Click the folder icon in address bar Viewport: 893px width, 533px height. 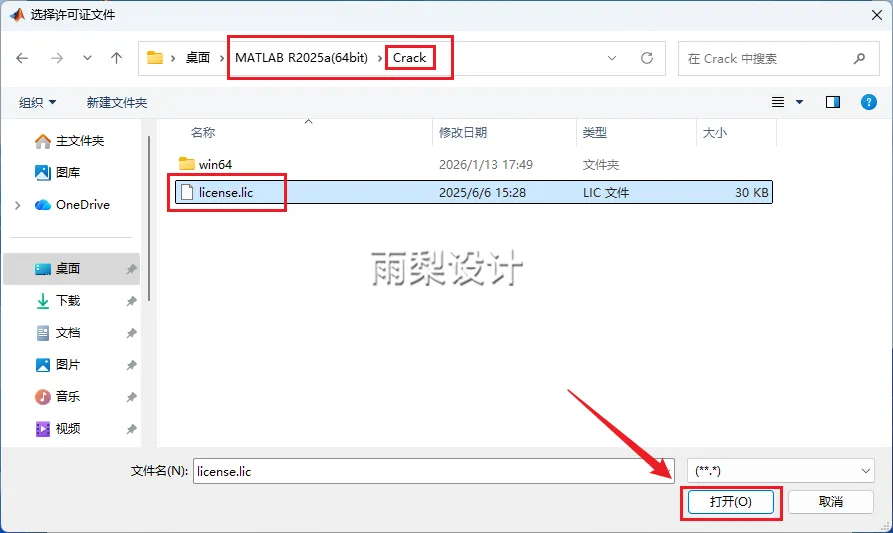[x=155, y=58]
